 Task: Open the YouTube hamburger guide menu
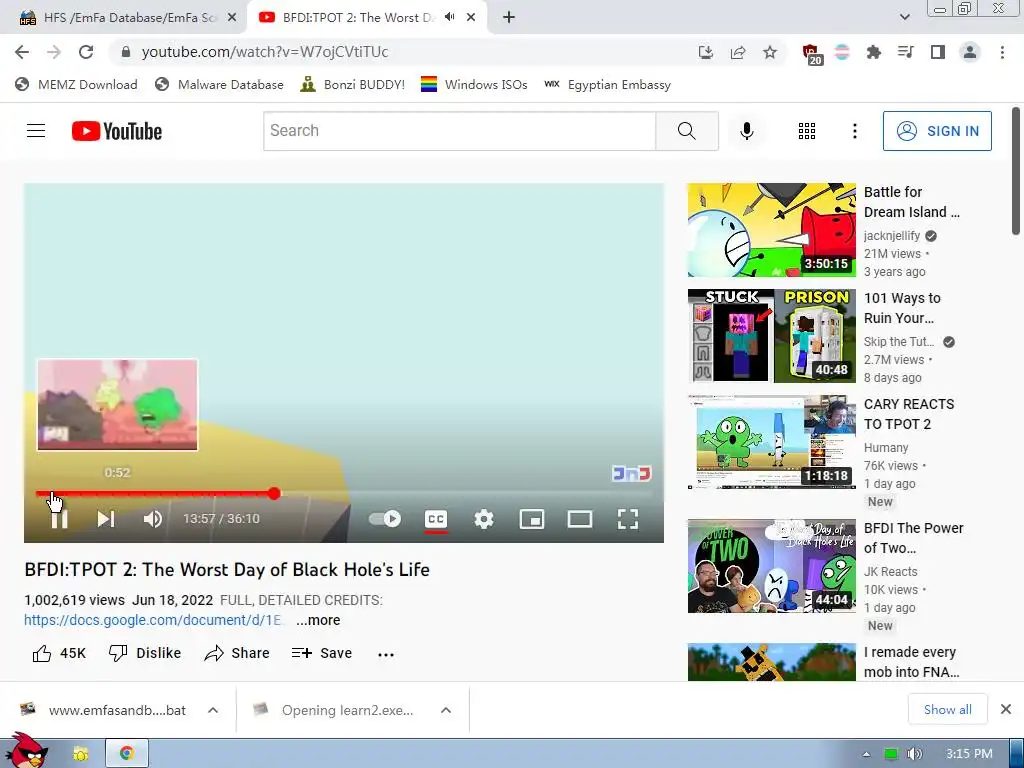(x=36, y=131)
